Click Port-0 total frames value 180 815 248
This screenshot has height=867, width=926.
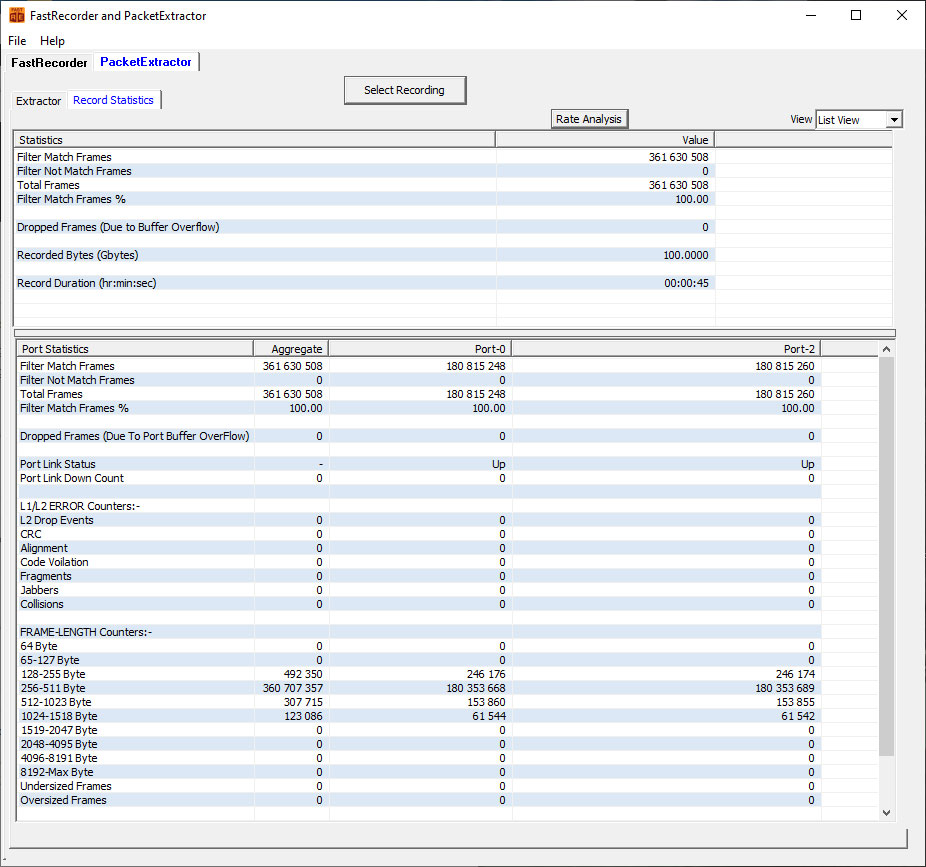click(476, 394)
